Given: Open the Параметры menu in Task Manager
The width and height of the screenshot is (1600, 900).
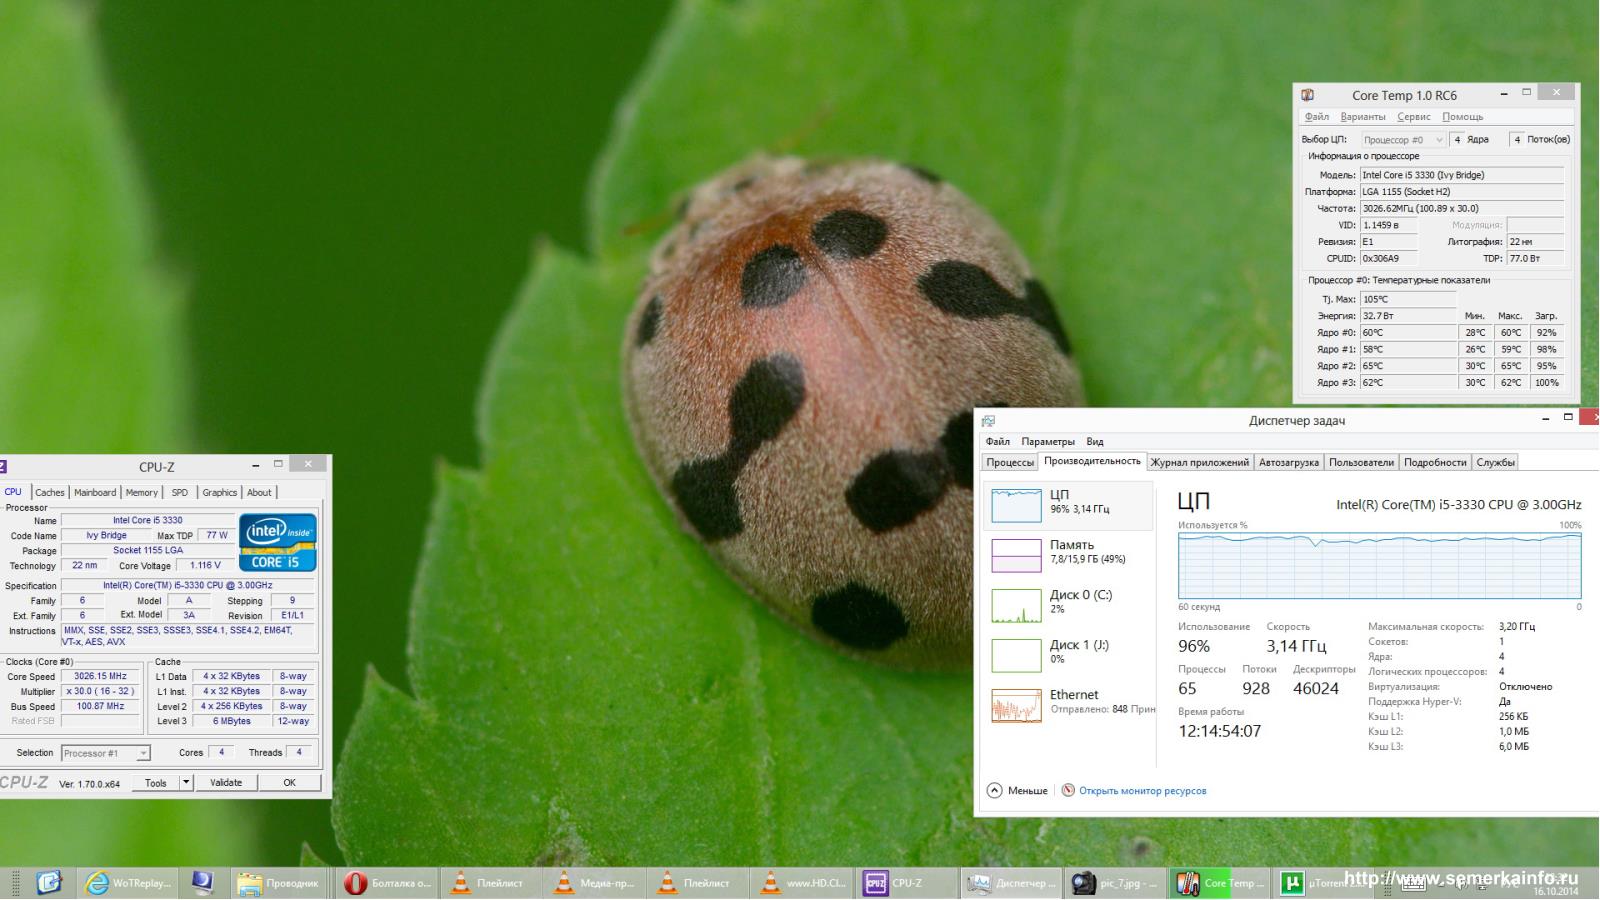Looking at the screenshot, I should [x=1047, y=441].
